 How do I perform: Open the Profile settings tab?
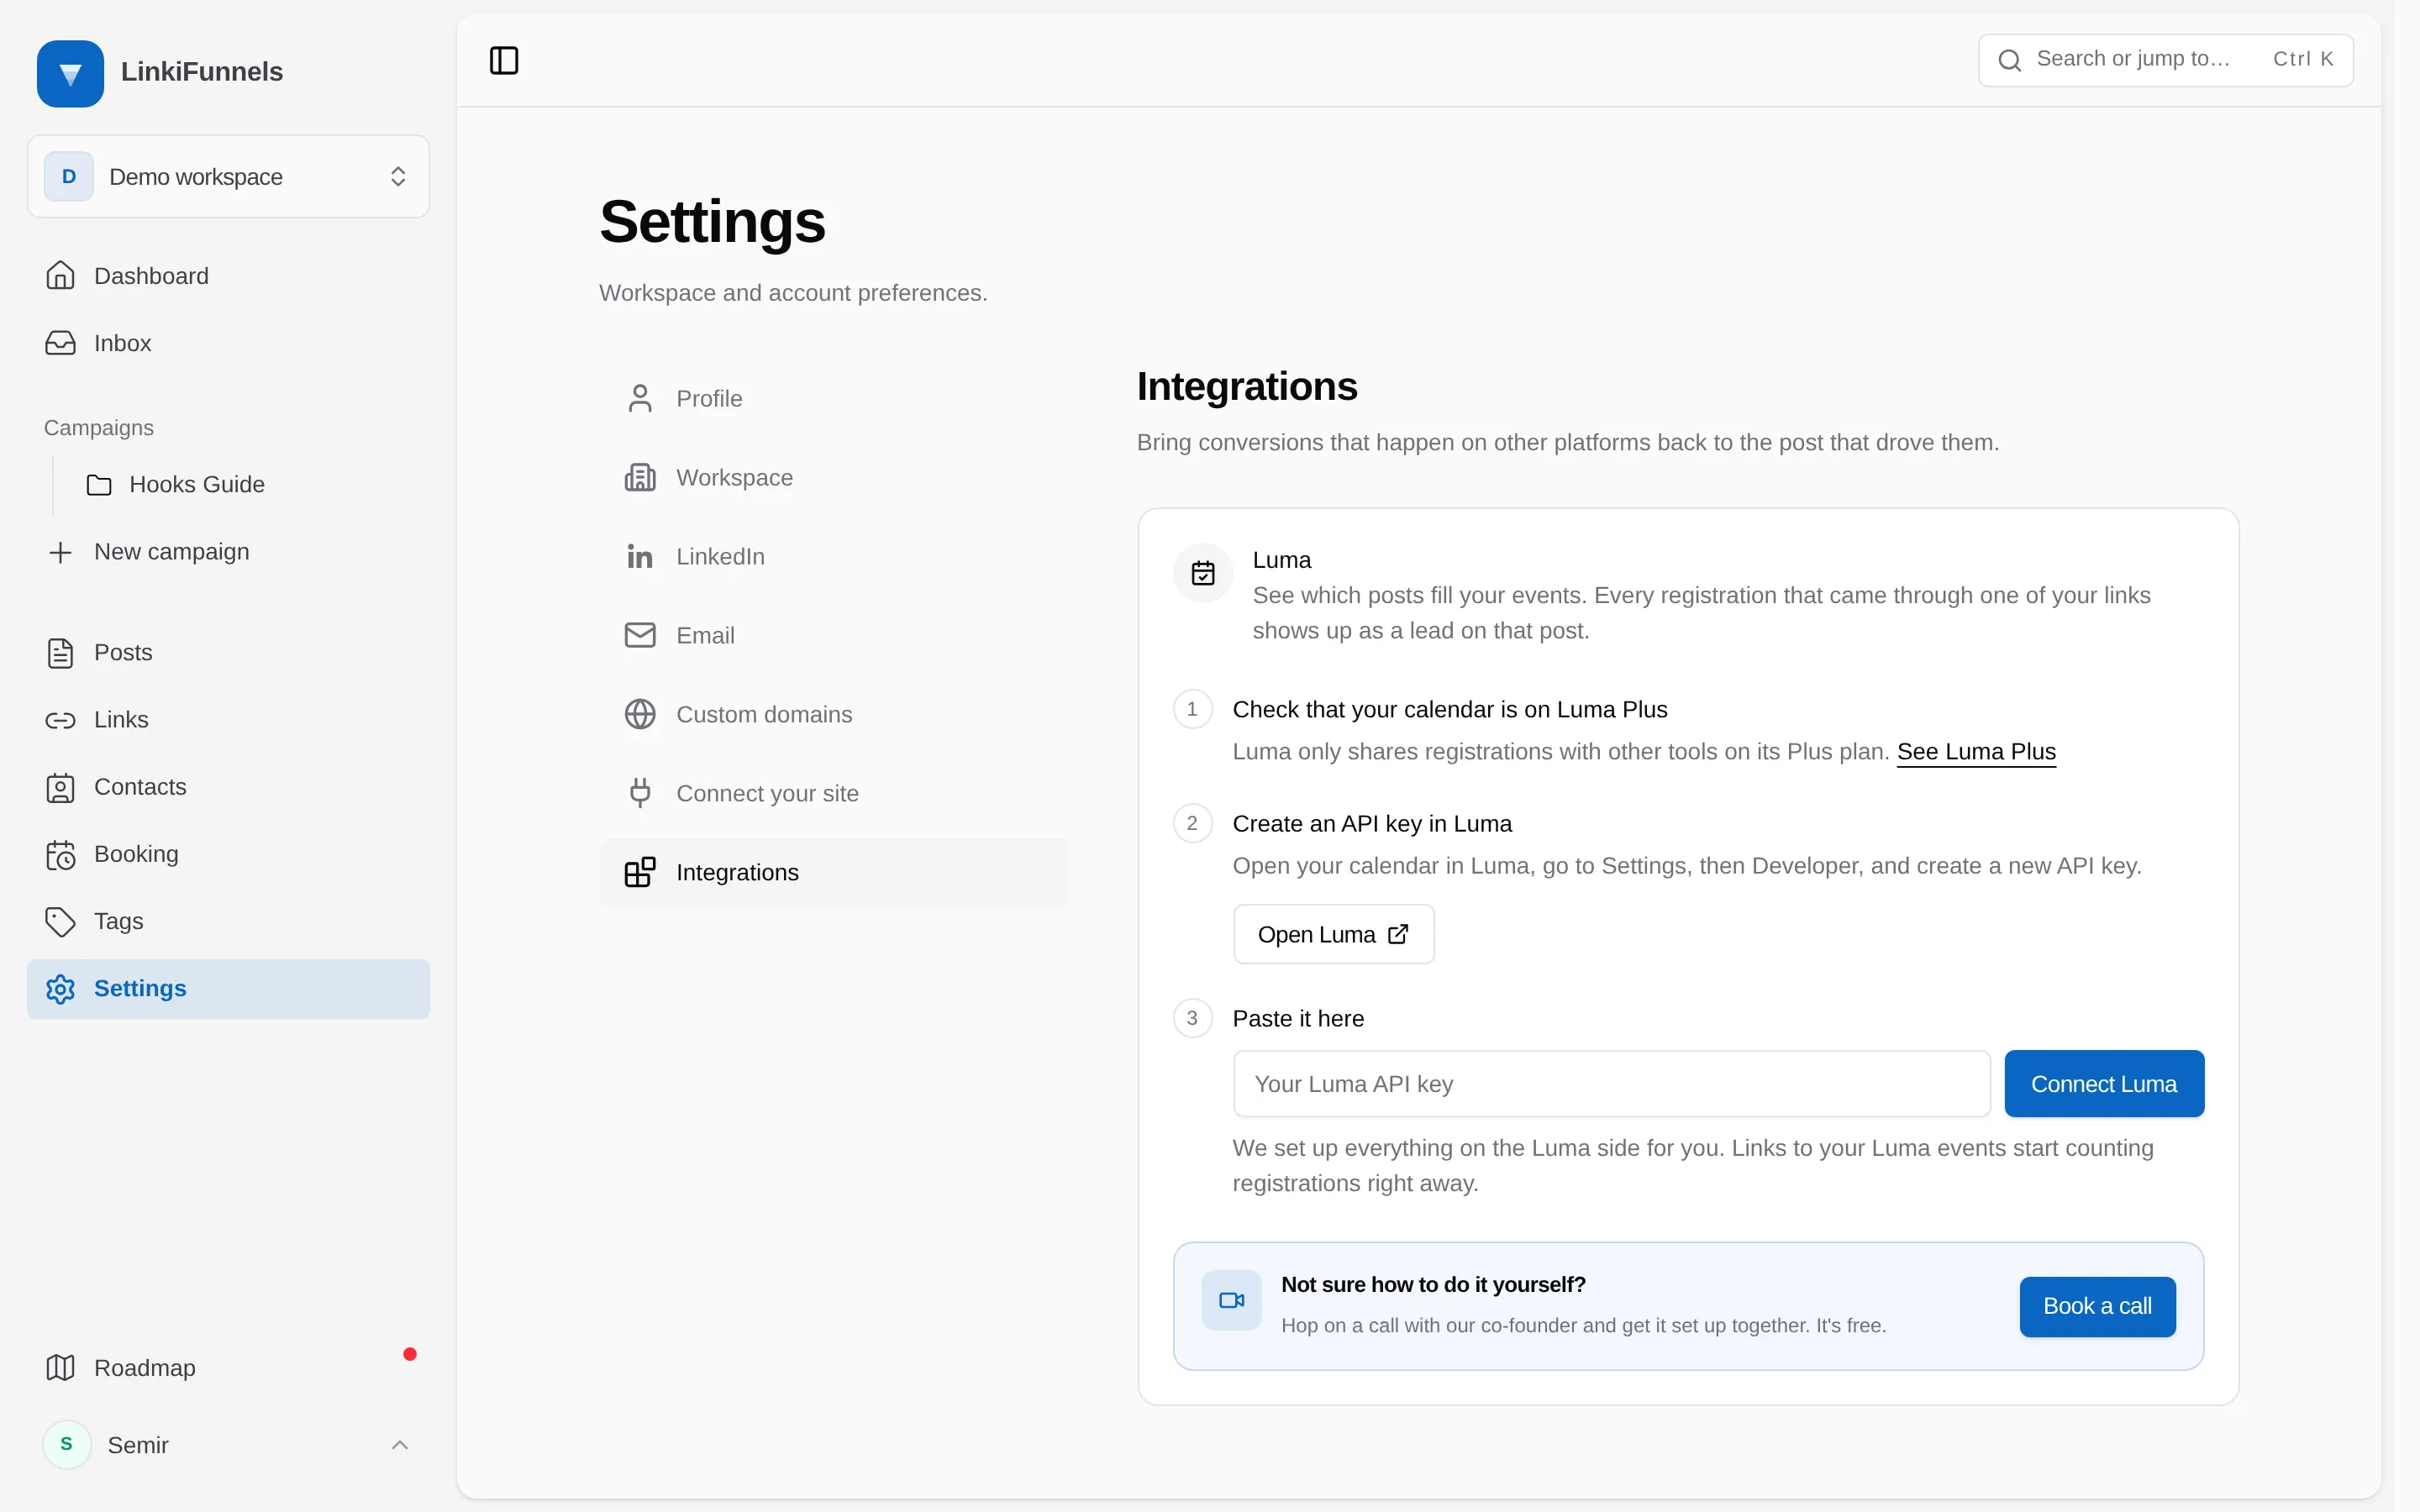coord(835,398)
